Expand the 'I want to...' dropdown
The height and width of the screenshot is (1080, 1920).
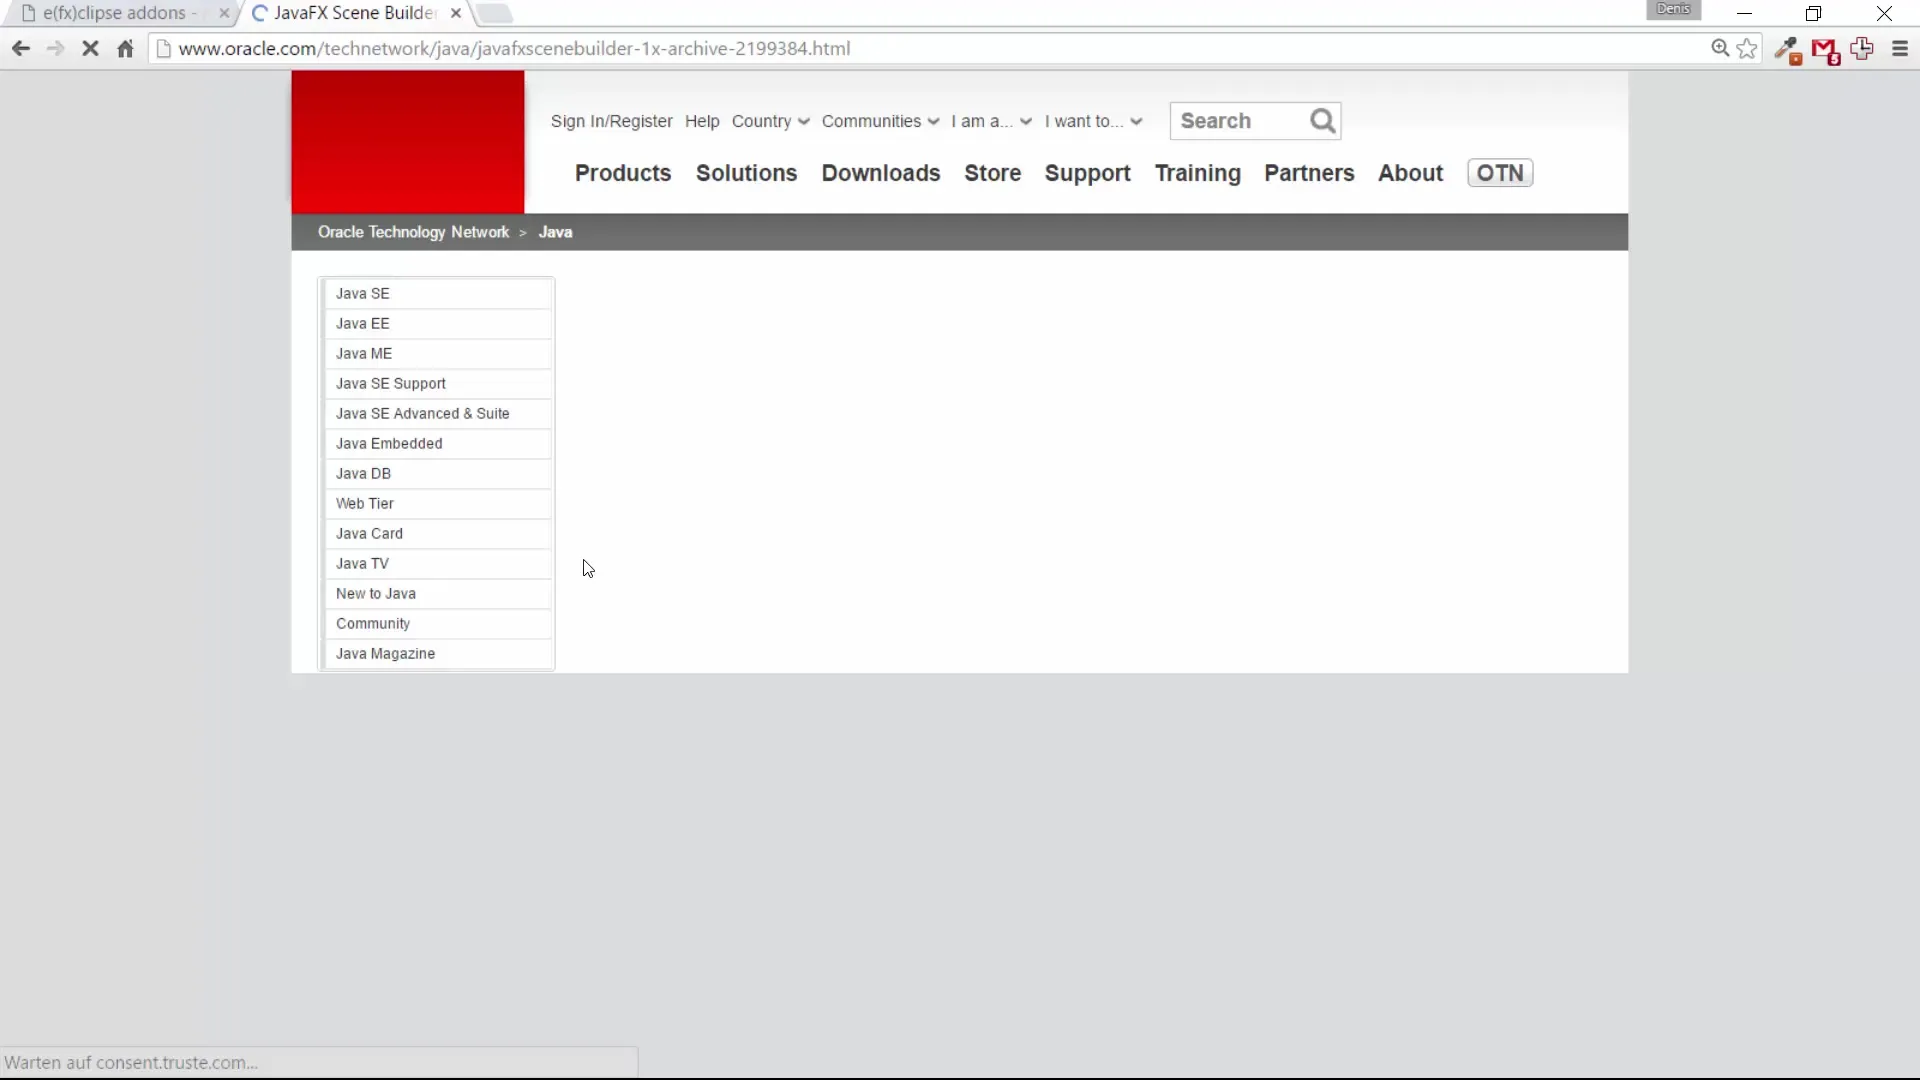(1093, 121)
